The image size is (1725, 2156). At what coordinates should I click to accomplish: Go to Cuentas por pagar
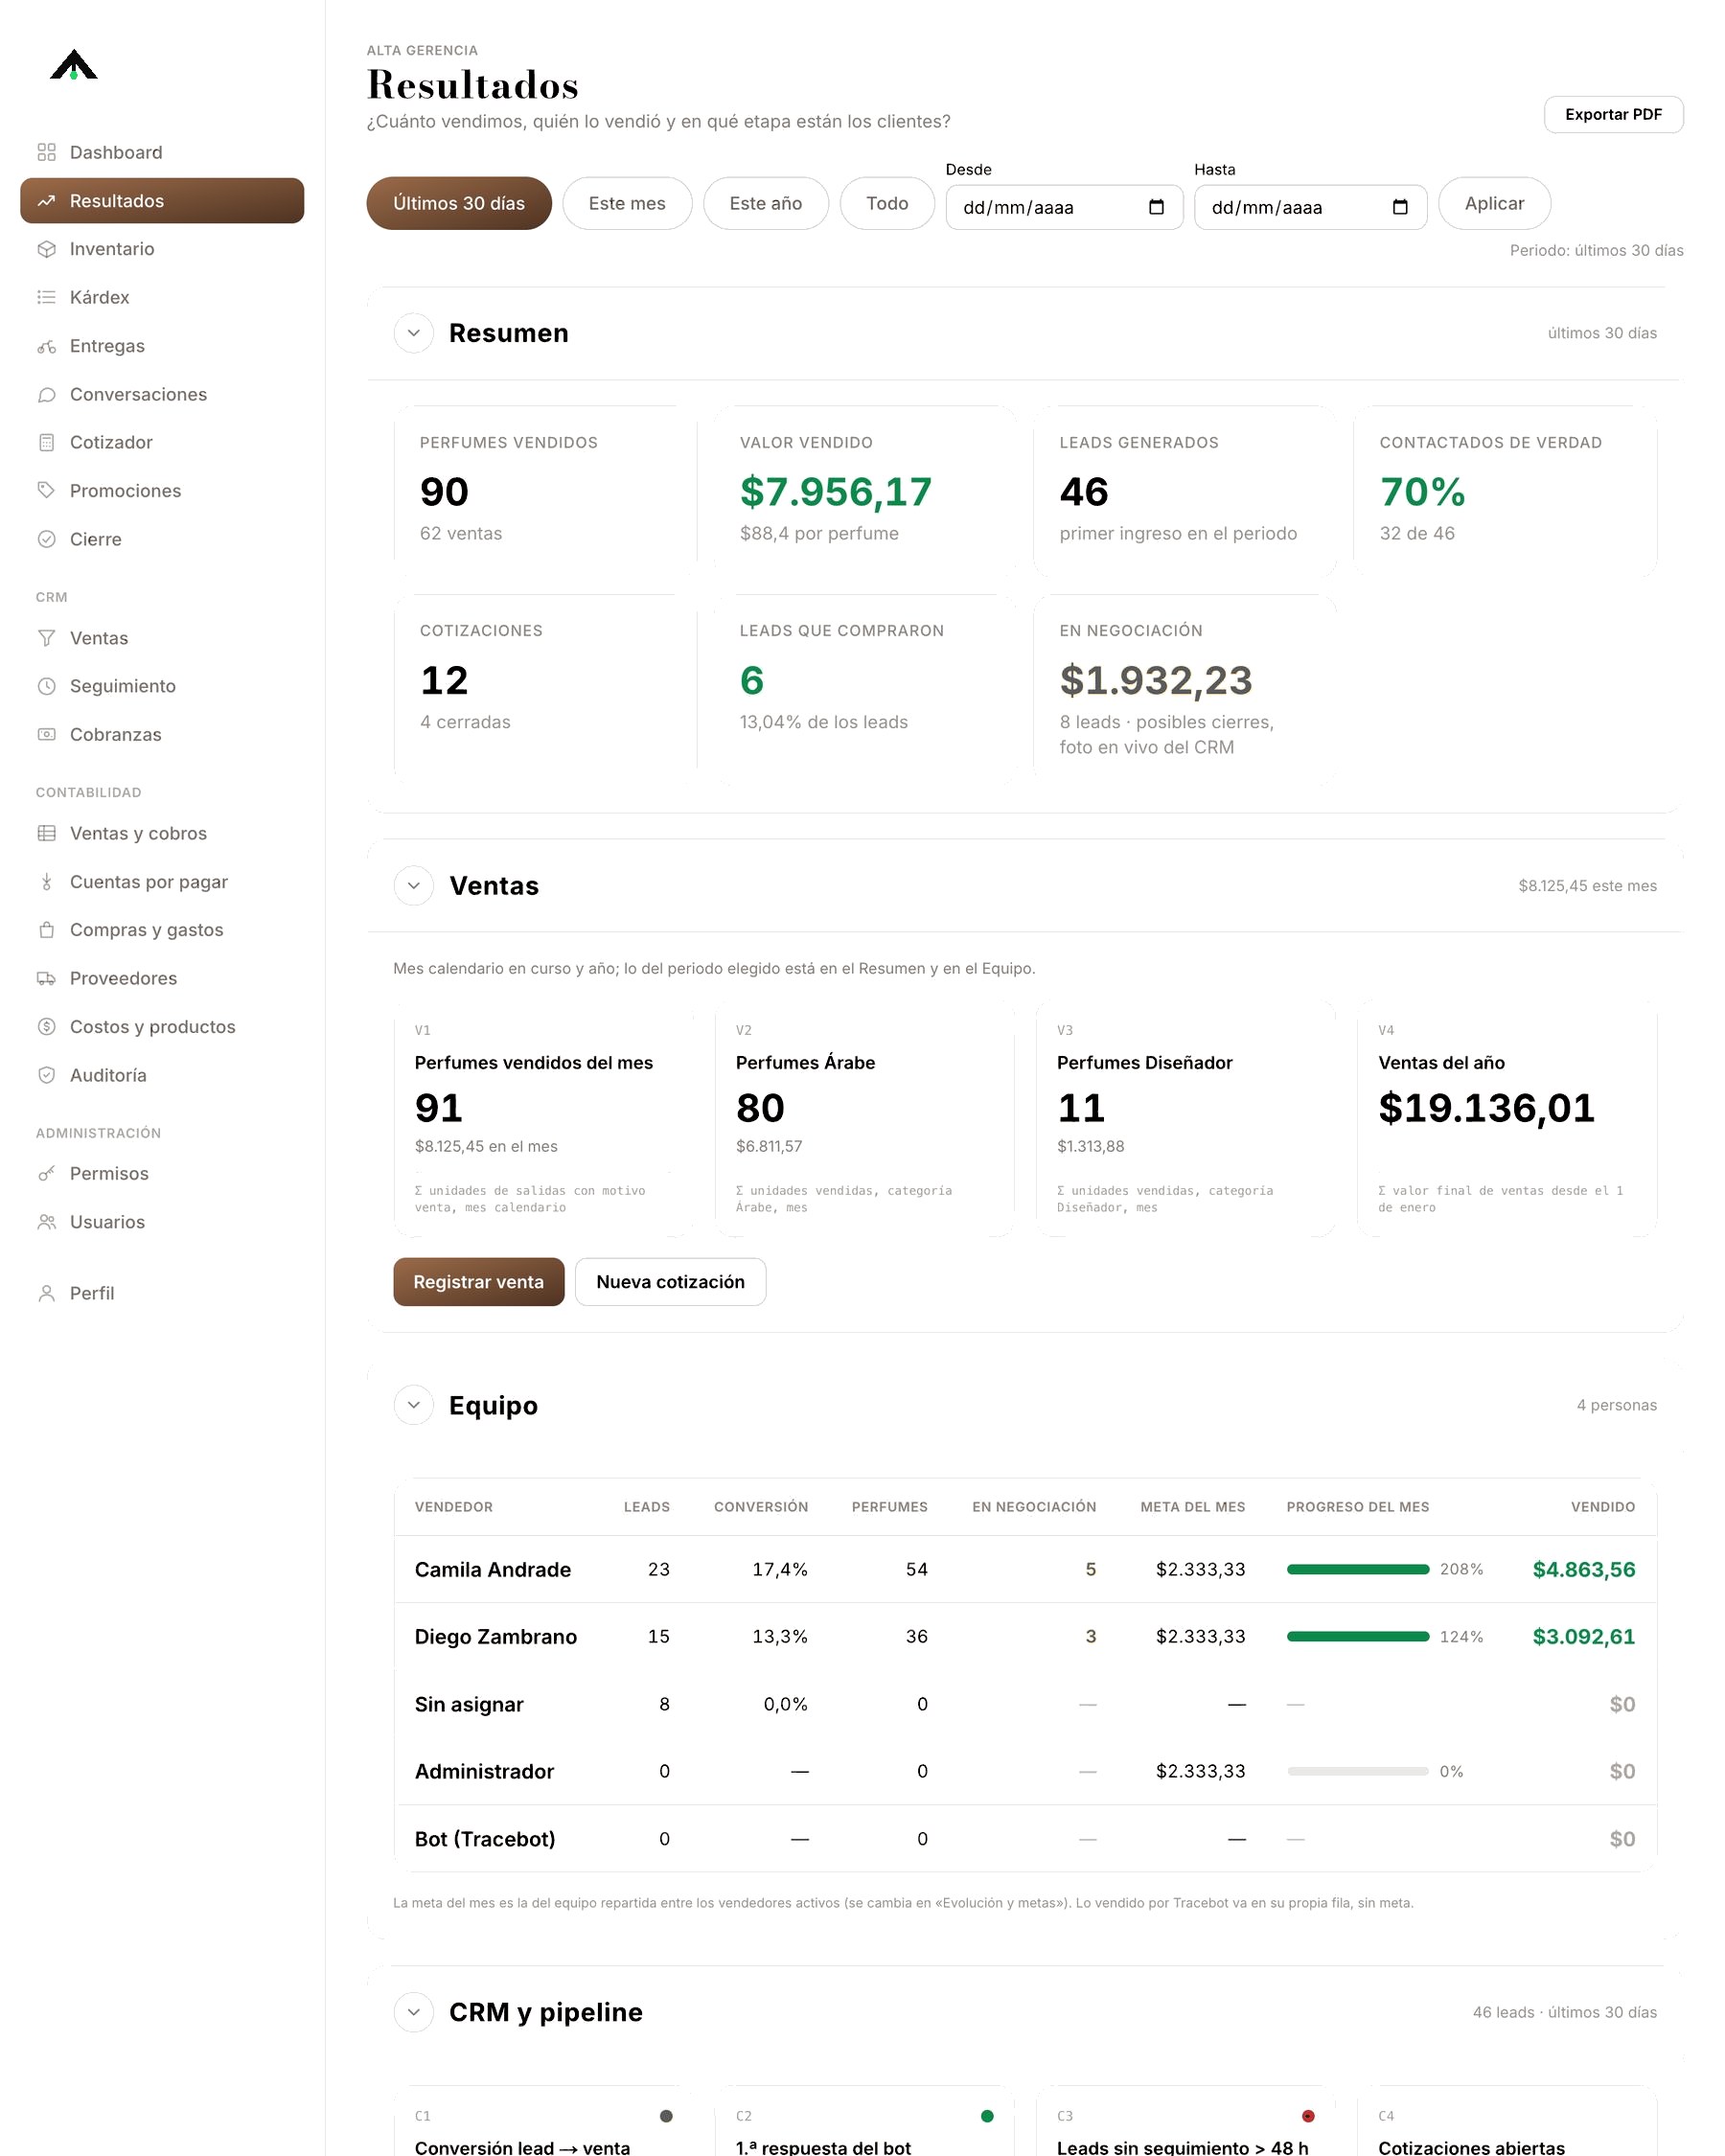pyautogui.click(x=162, y=882)
